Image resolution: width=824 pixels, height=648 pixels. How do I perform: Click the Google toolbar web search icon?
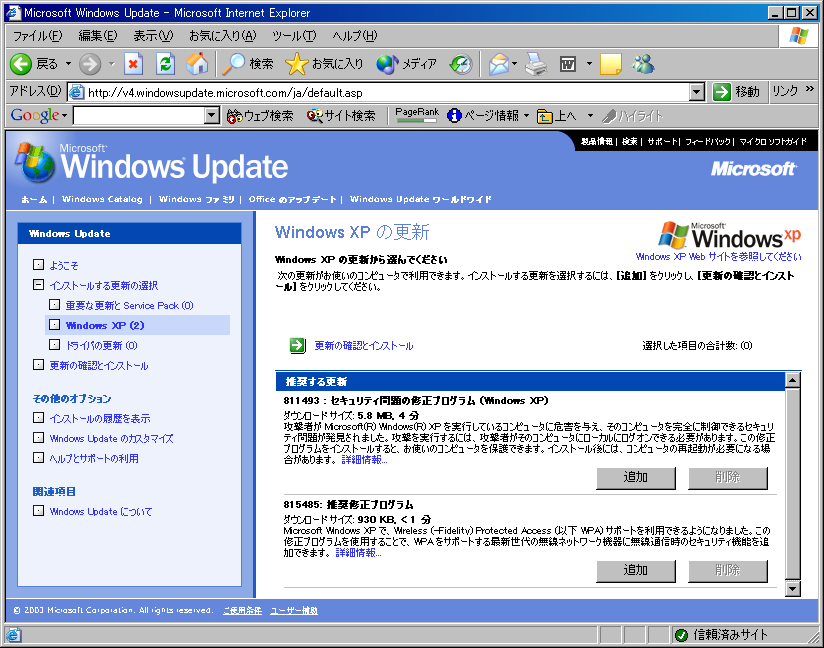234,116
